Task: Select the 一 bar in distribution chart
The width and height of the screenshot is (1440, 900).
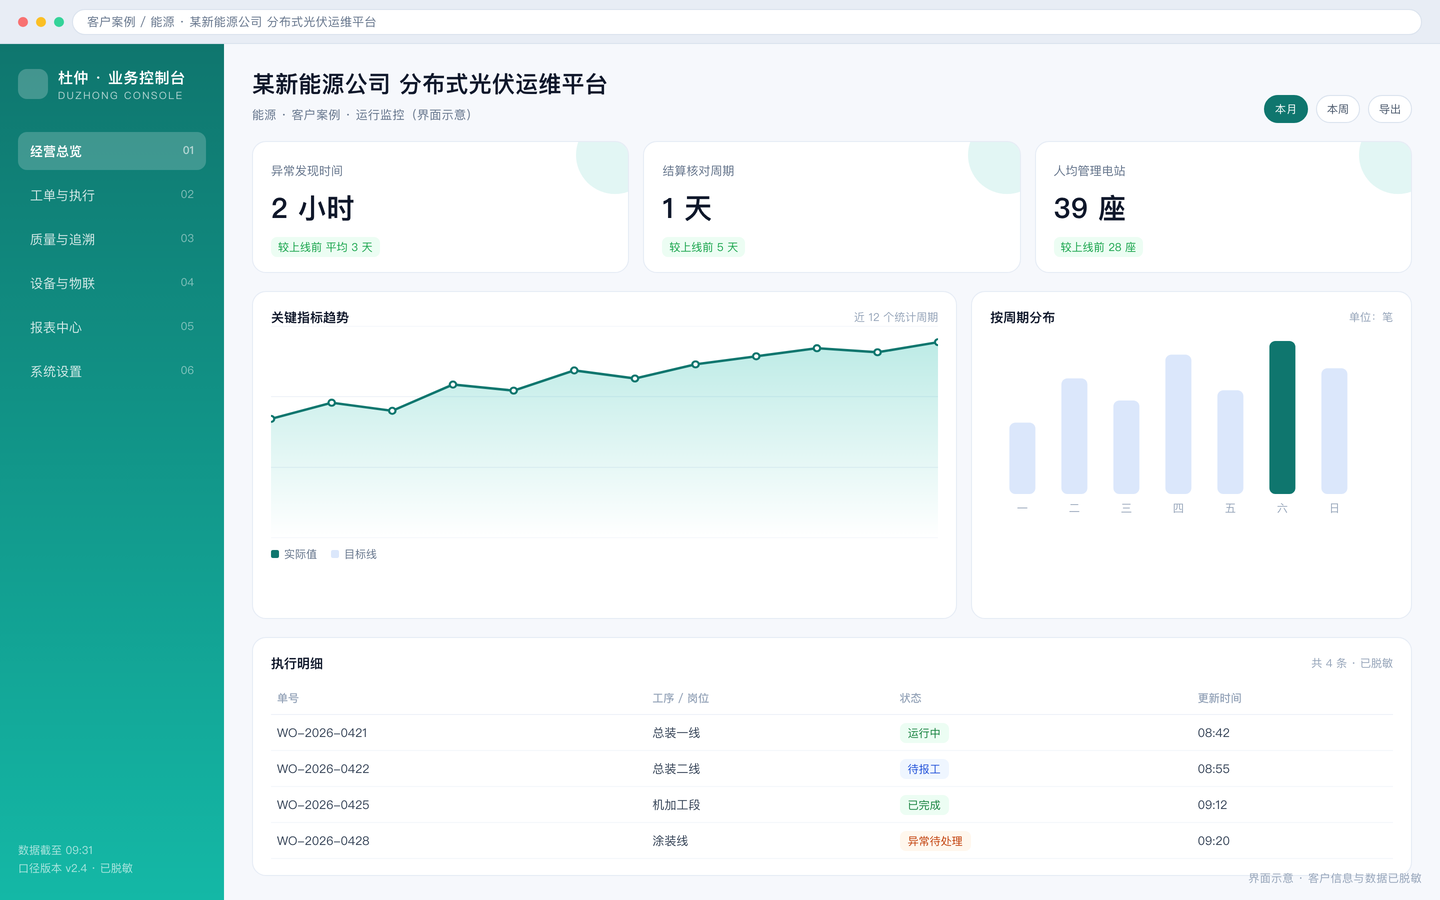Action: [x=1022, y=458]
